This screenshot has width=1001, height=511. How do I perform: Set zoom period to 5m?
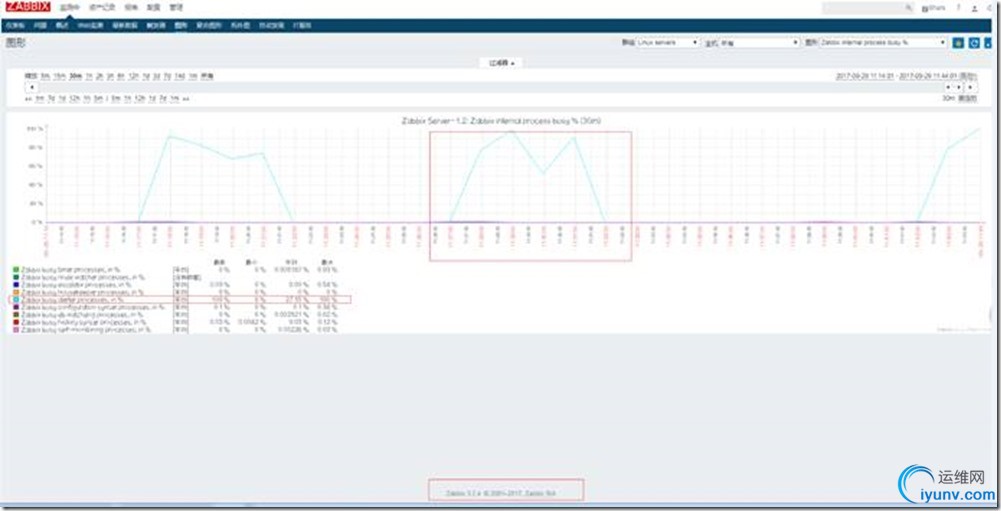tap(45, 76)
